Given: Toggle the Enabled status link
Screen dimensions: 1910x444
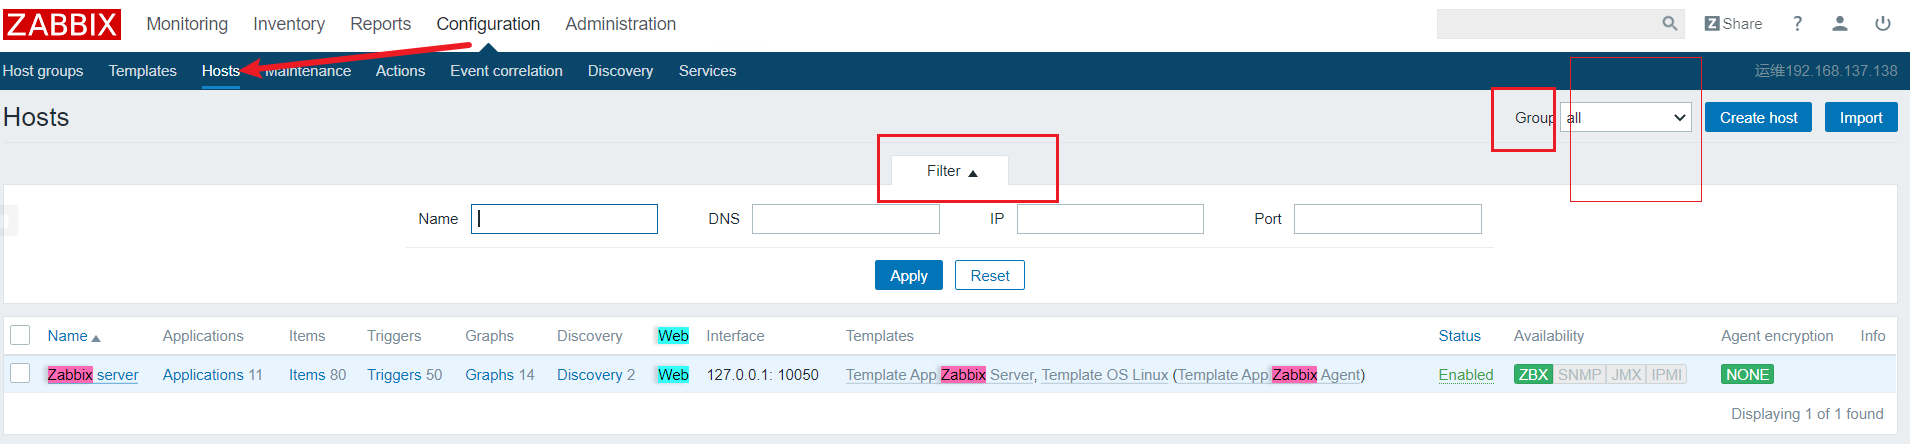Looking at the screenshot, I should tap(1466, 375).
